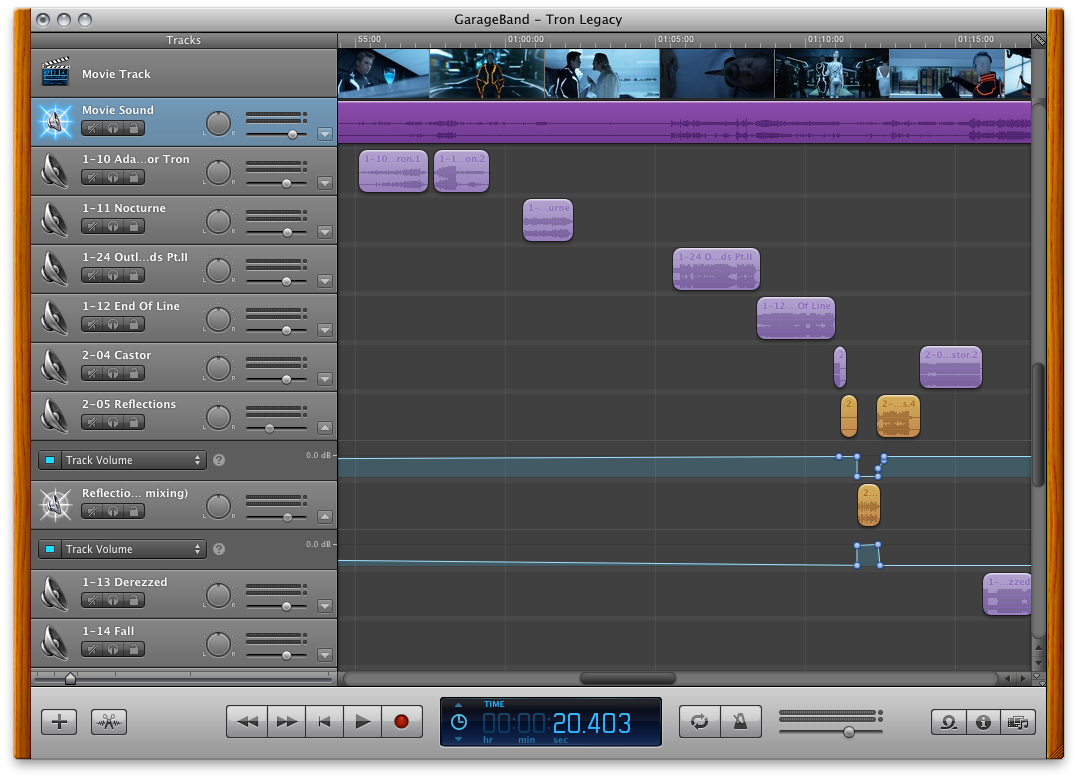1078x779 pixels.
Task: Lock the 1-24 Outl...ds Pt.II track
Action: click(x=134, y=275)
